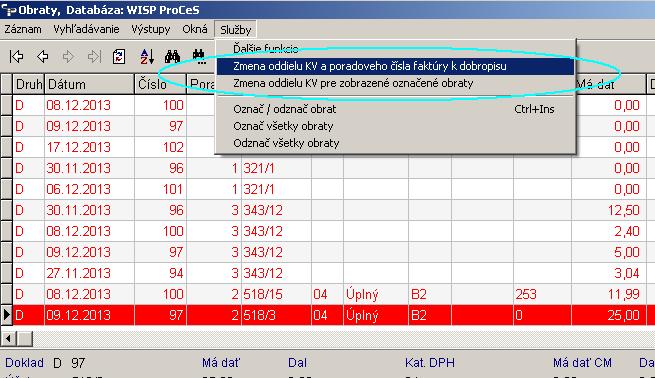The image size is (655, 378).
Task: Choose Odznač všetky obraty
Action: (395, 143)
